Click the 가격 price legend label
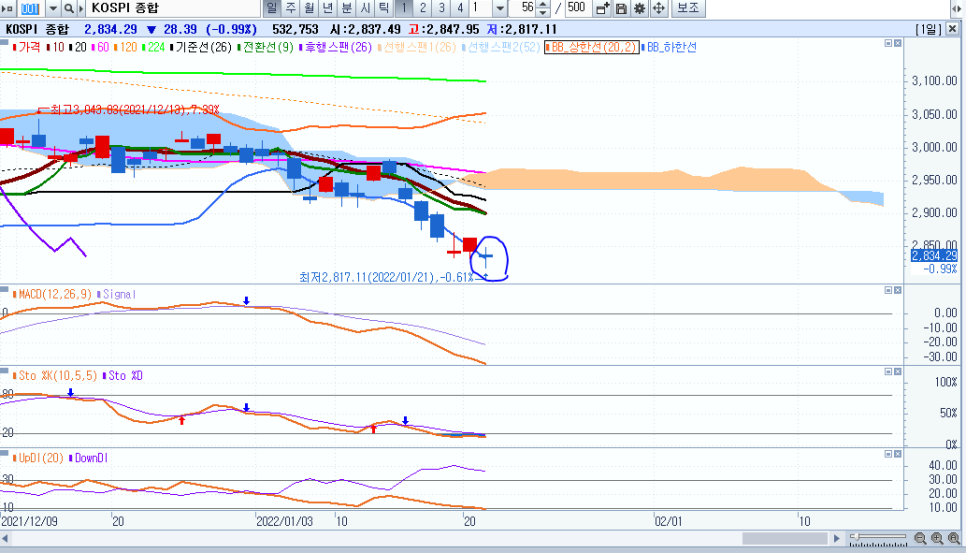Screen dimensions: 966x553 coord(26,47)
